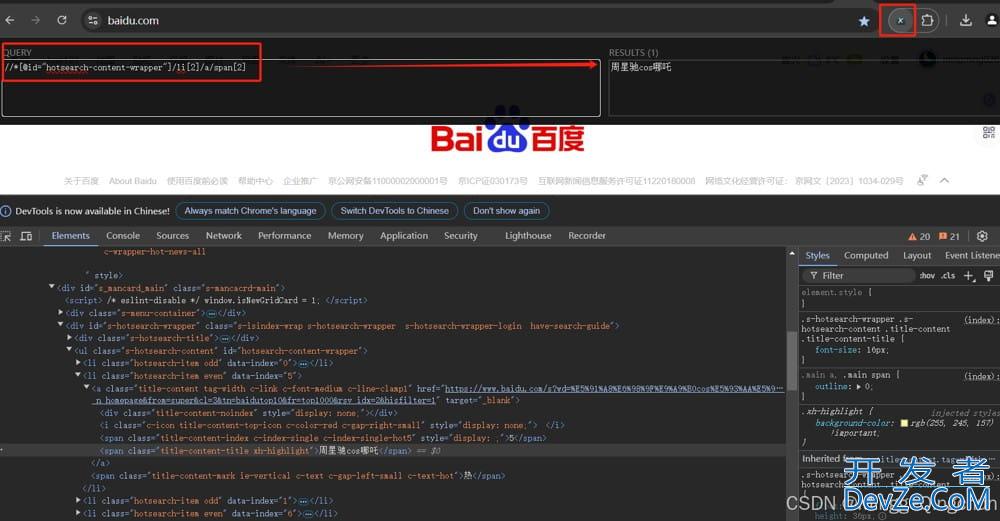This screenshot has height=521, width=1000.
Task: Click Switch DevTools to Chinese
Action: pos(394,211)
